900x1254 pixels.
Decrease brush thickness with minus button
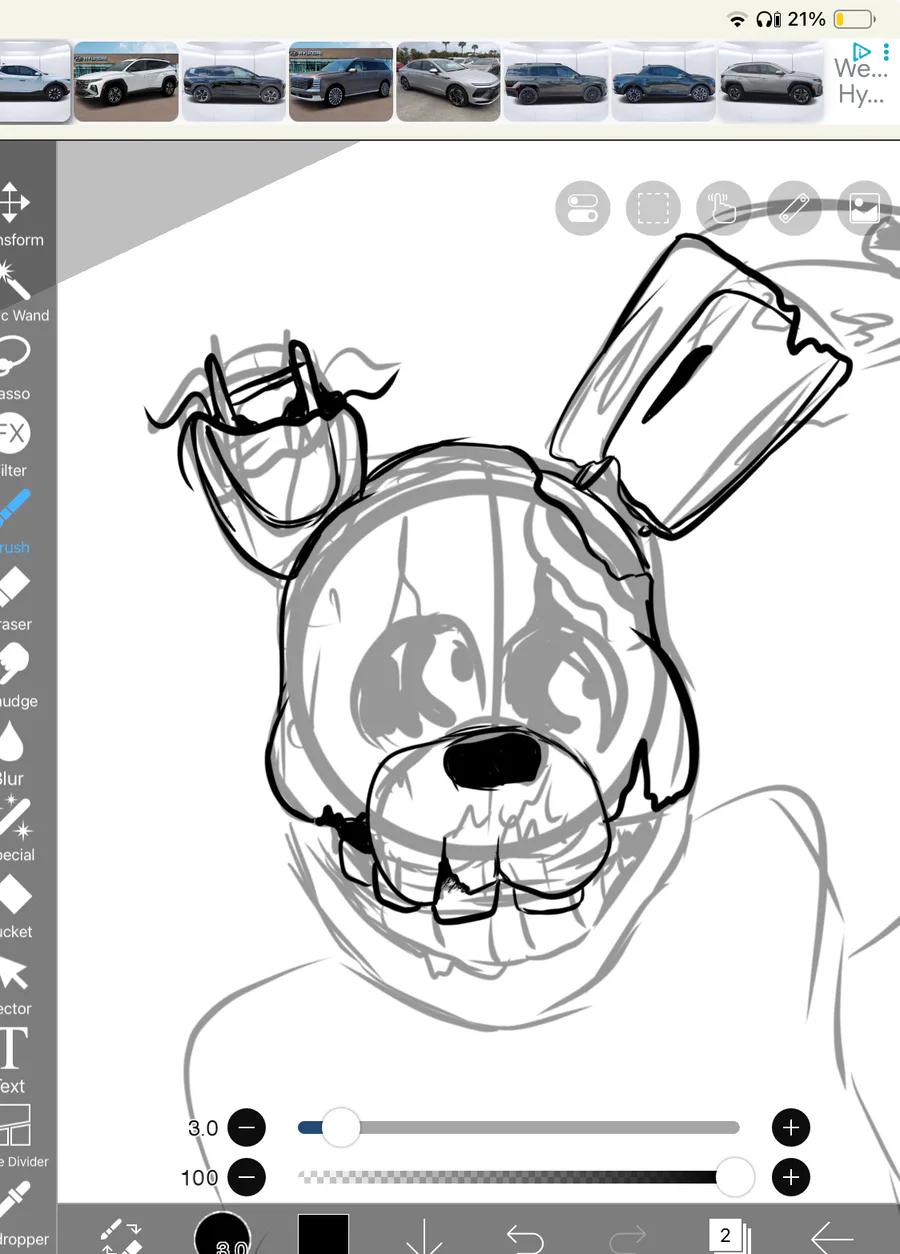(247, 1128)
